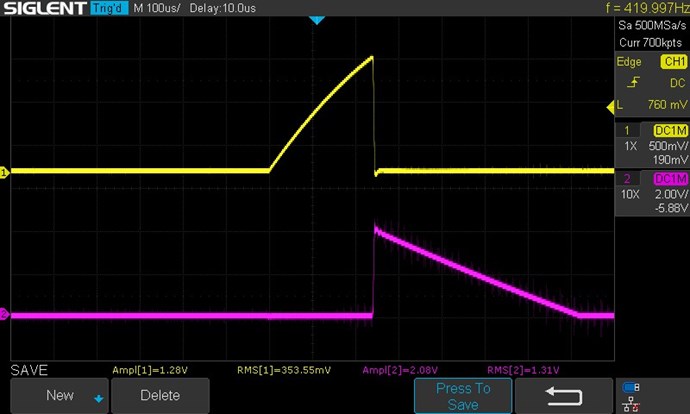The image size is (690, 414).
Task: Click the 10X channel 2 probe setting
Action: [x=630, y=194]
